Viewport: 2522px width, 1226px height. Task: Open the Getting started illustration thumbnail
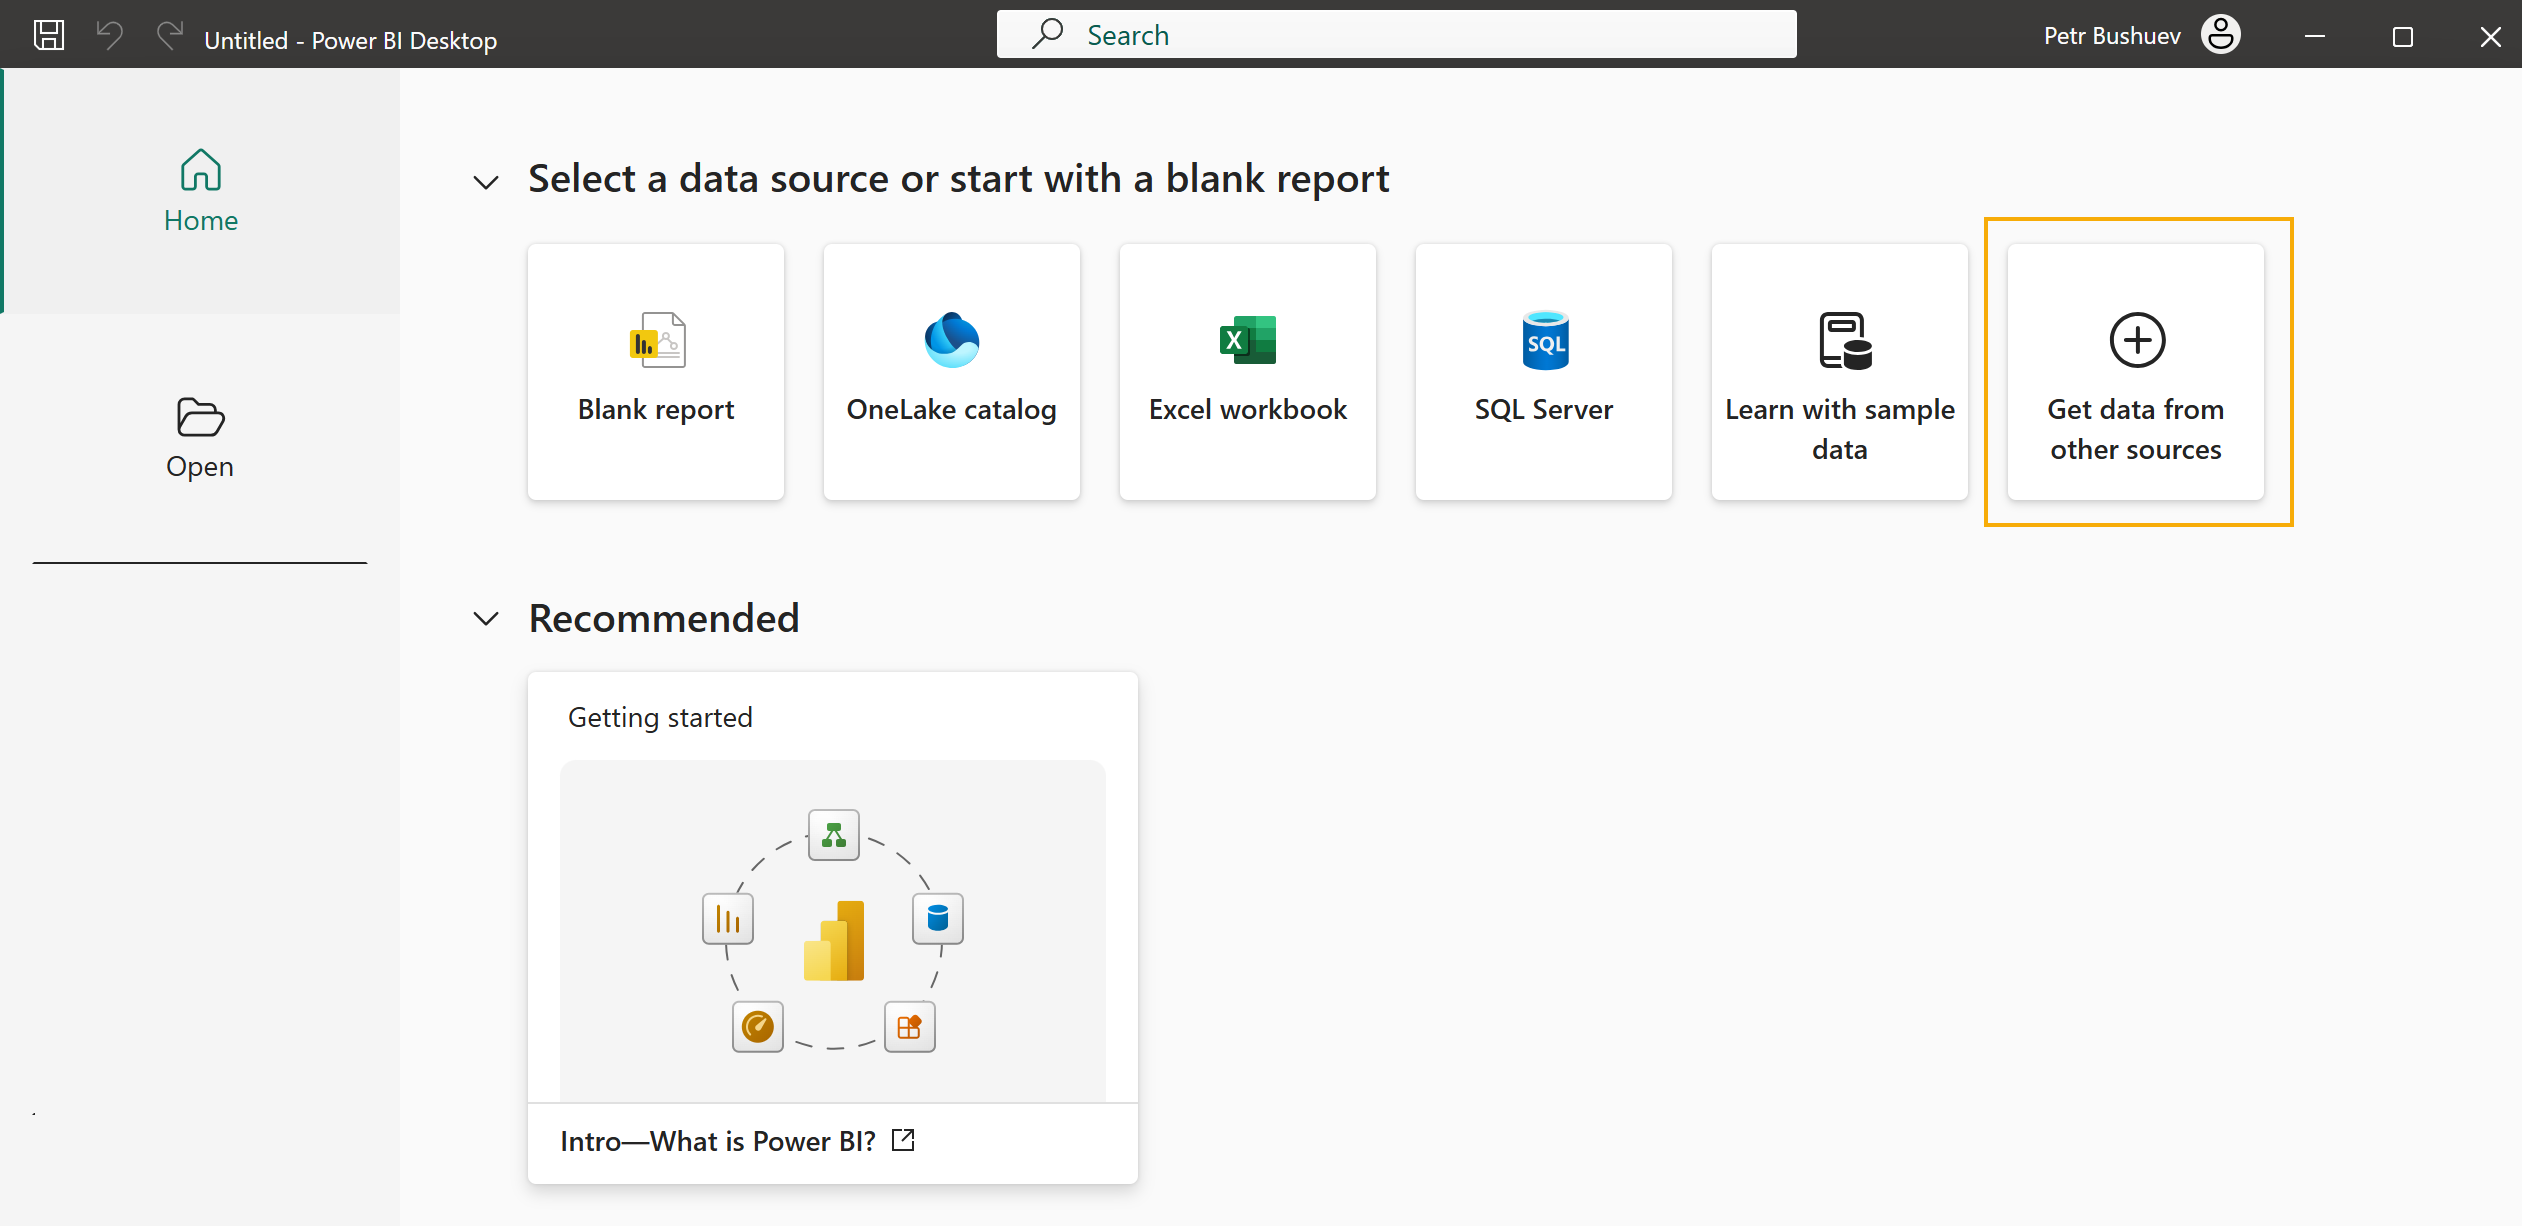click(x=833, y=930)
